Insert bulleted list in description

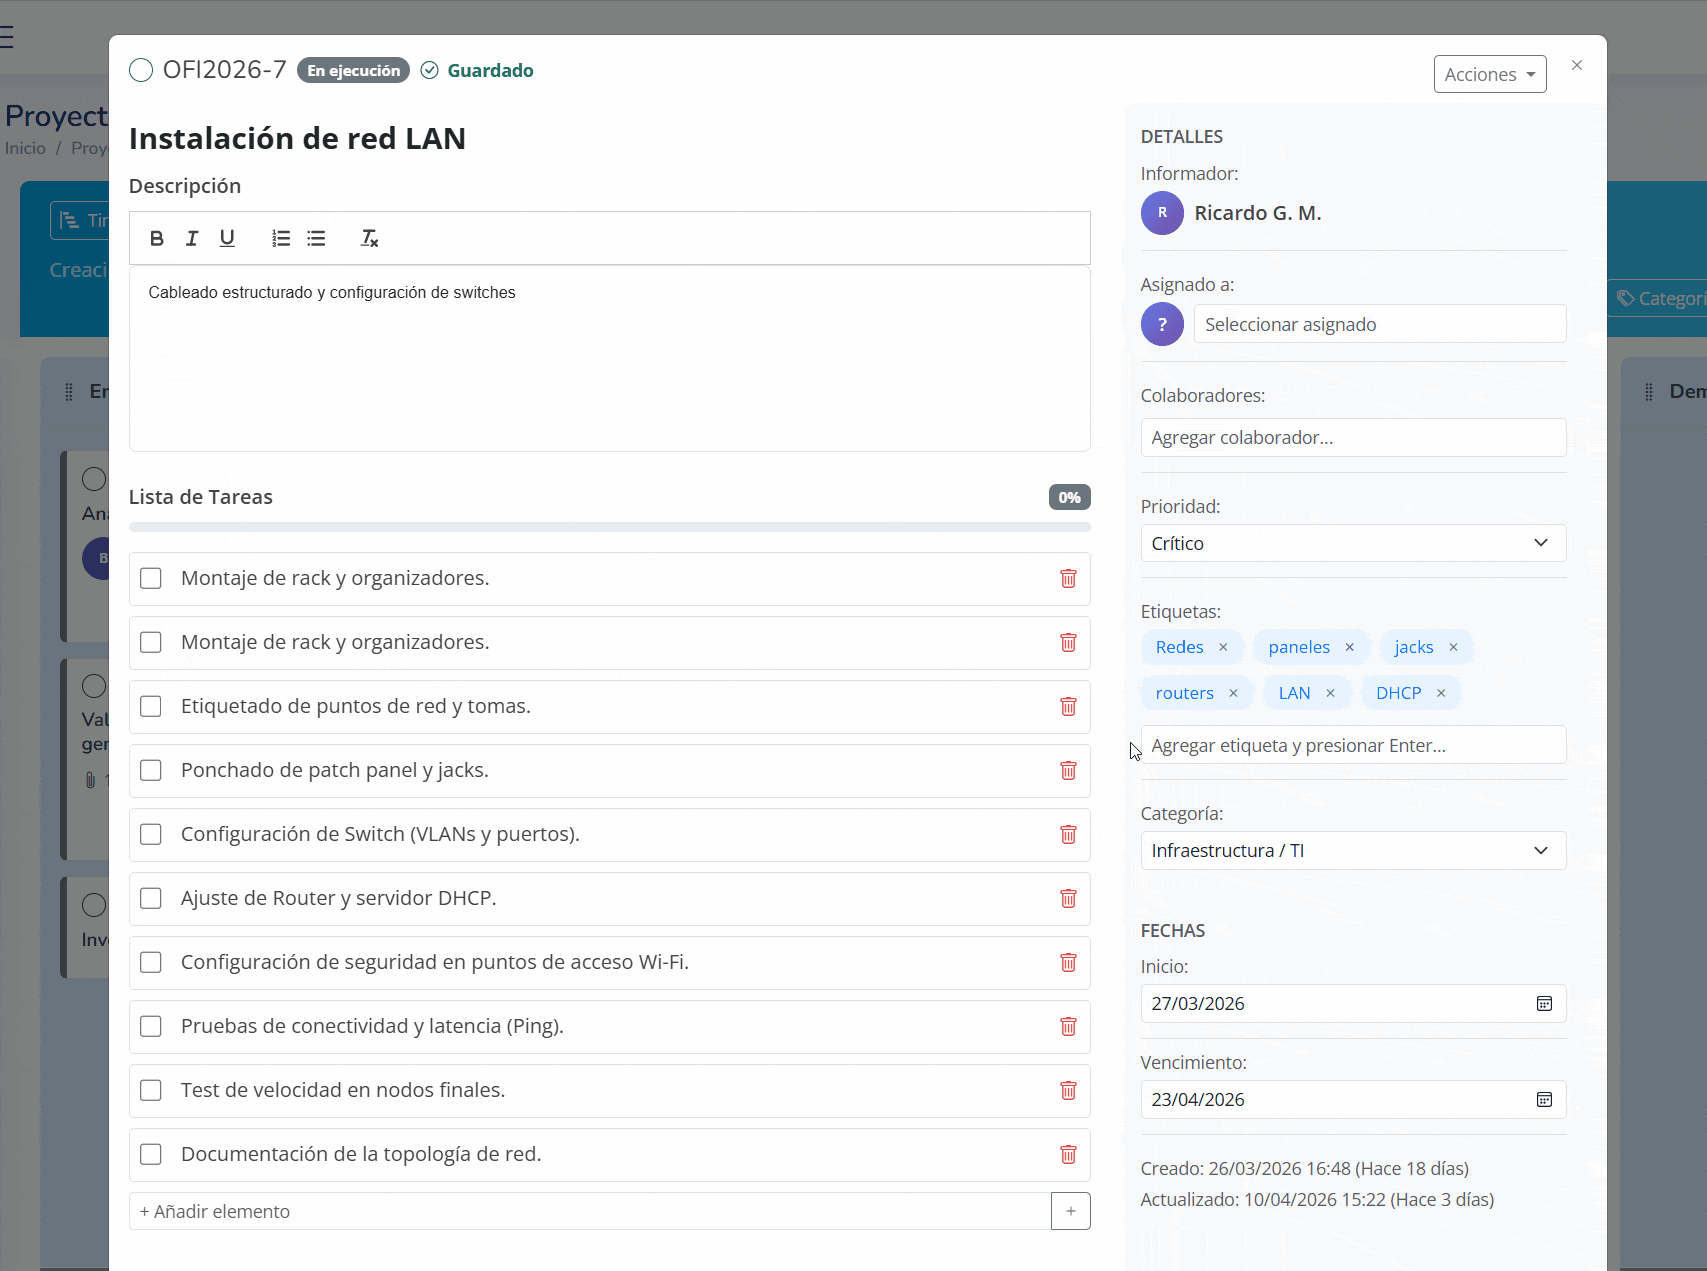pos(316,238)
